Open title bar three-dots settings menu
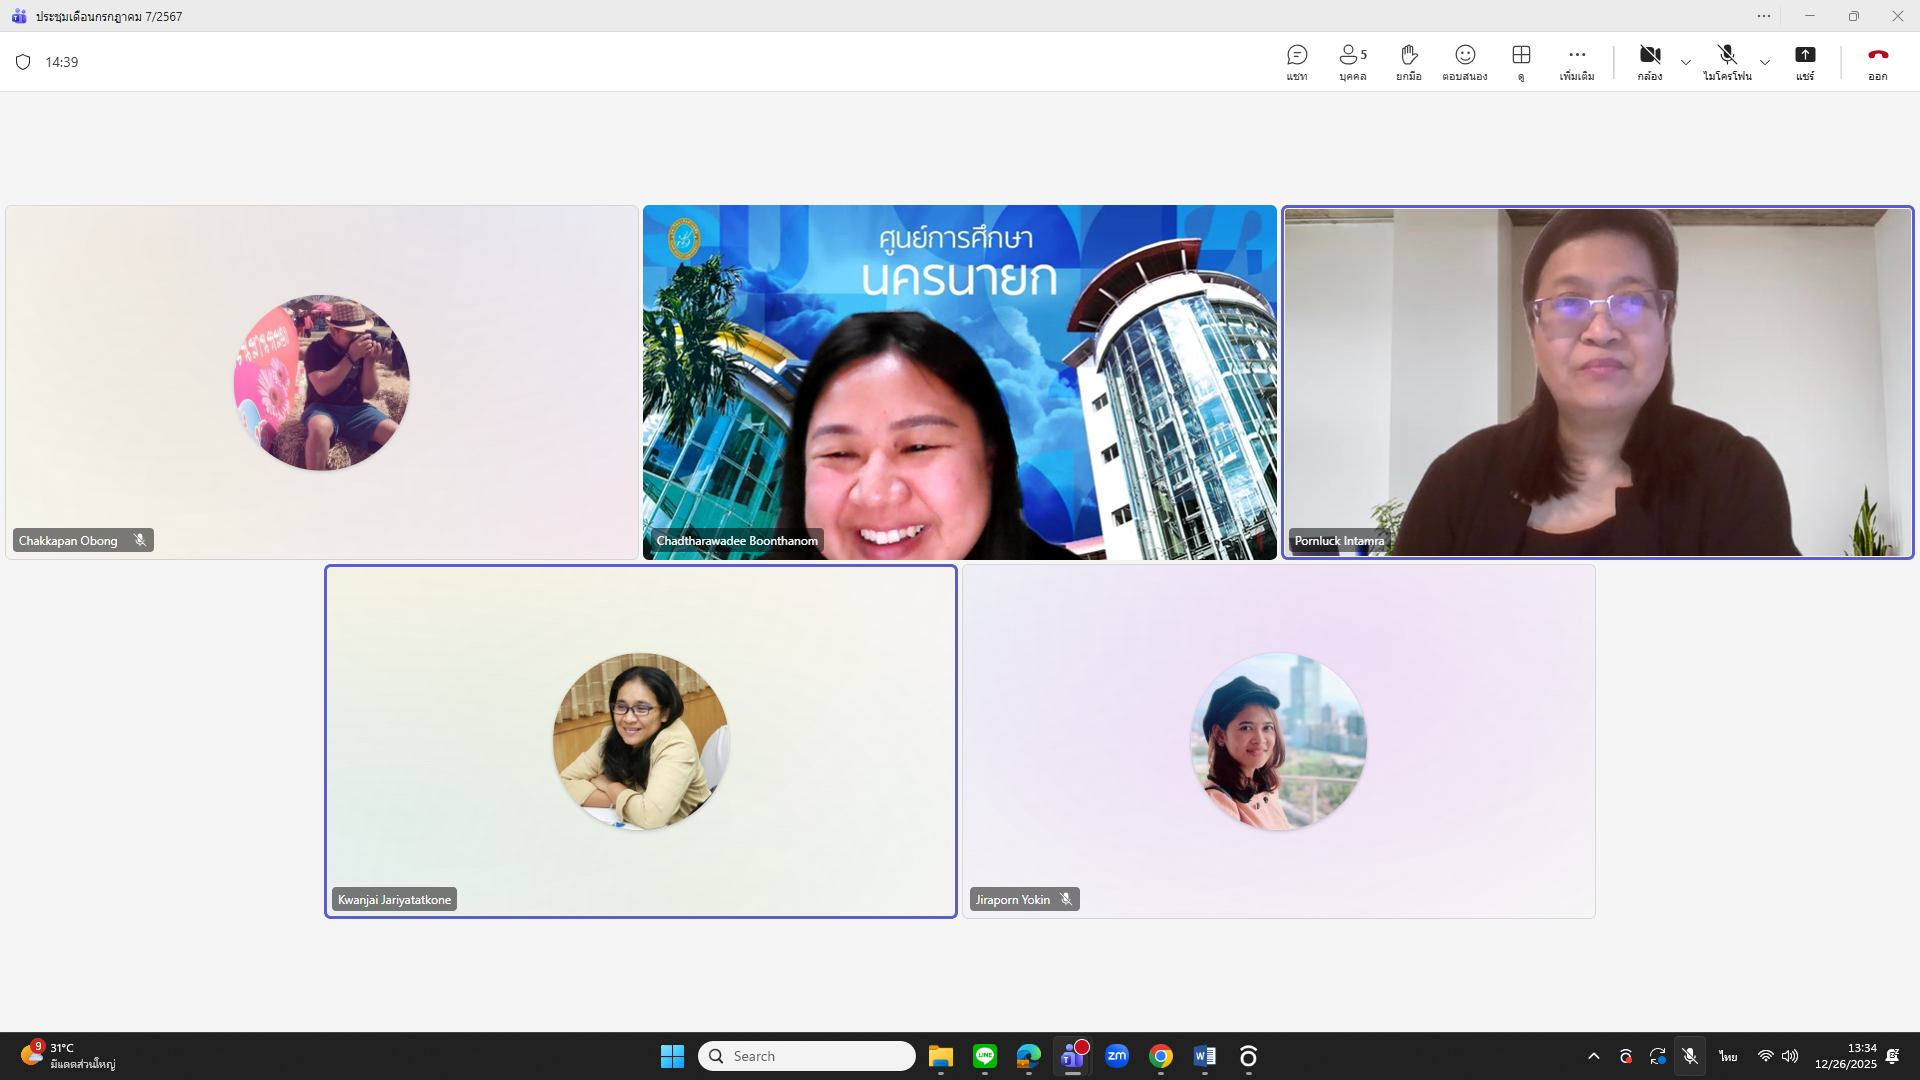The width and height of the screenshot is (1920, 1080). [1764, 16]
